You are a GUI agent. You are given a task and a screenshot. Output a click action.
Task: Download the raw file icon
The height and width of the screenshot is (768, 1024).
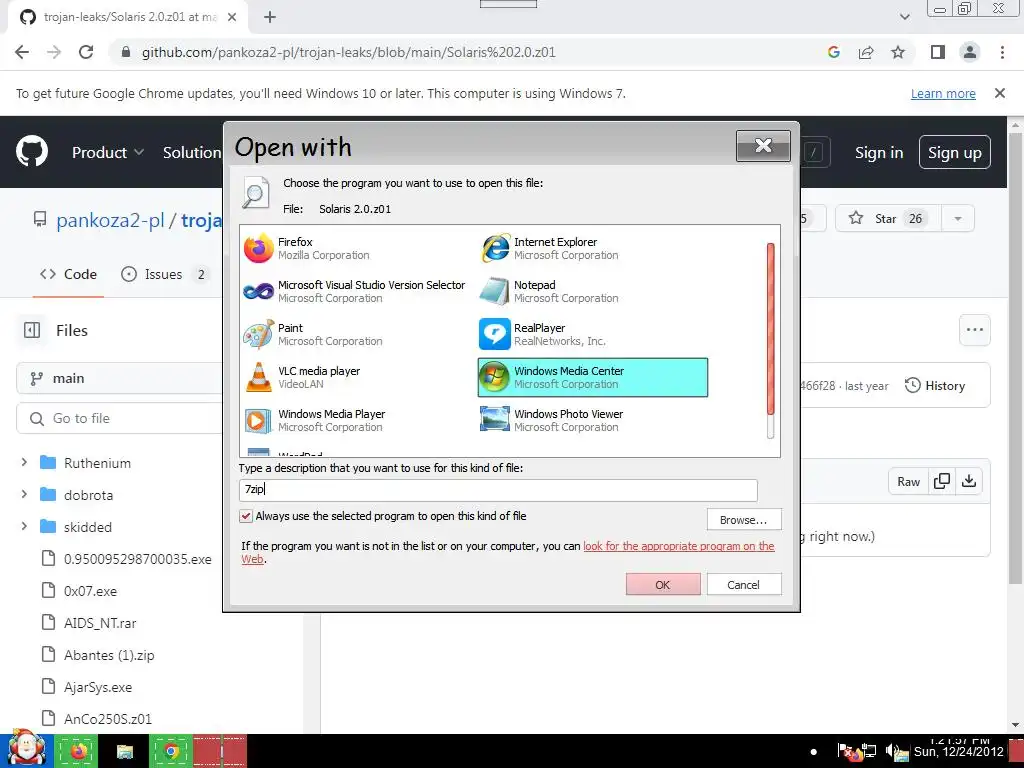tap(969, 481)
